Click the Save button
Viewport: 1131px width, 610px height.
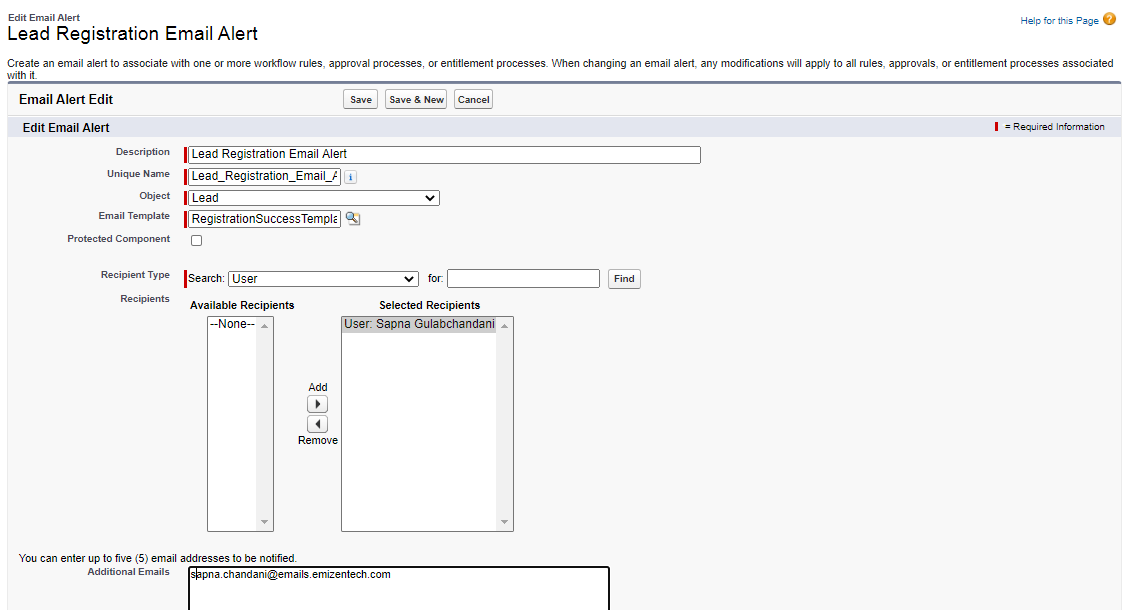tap(360, 99)
